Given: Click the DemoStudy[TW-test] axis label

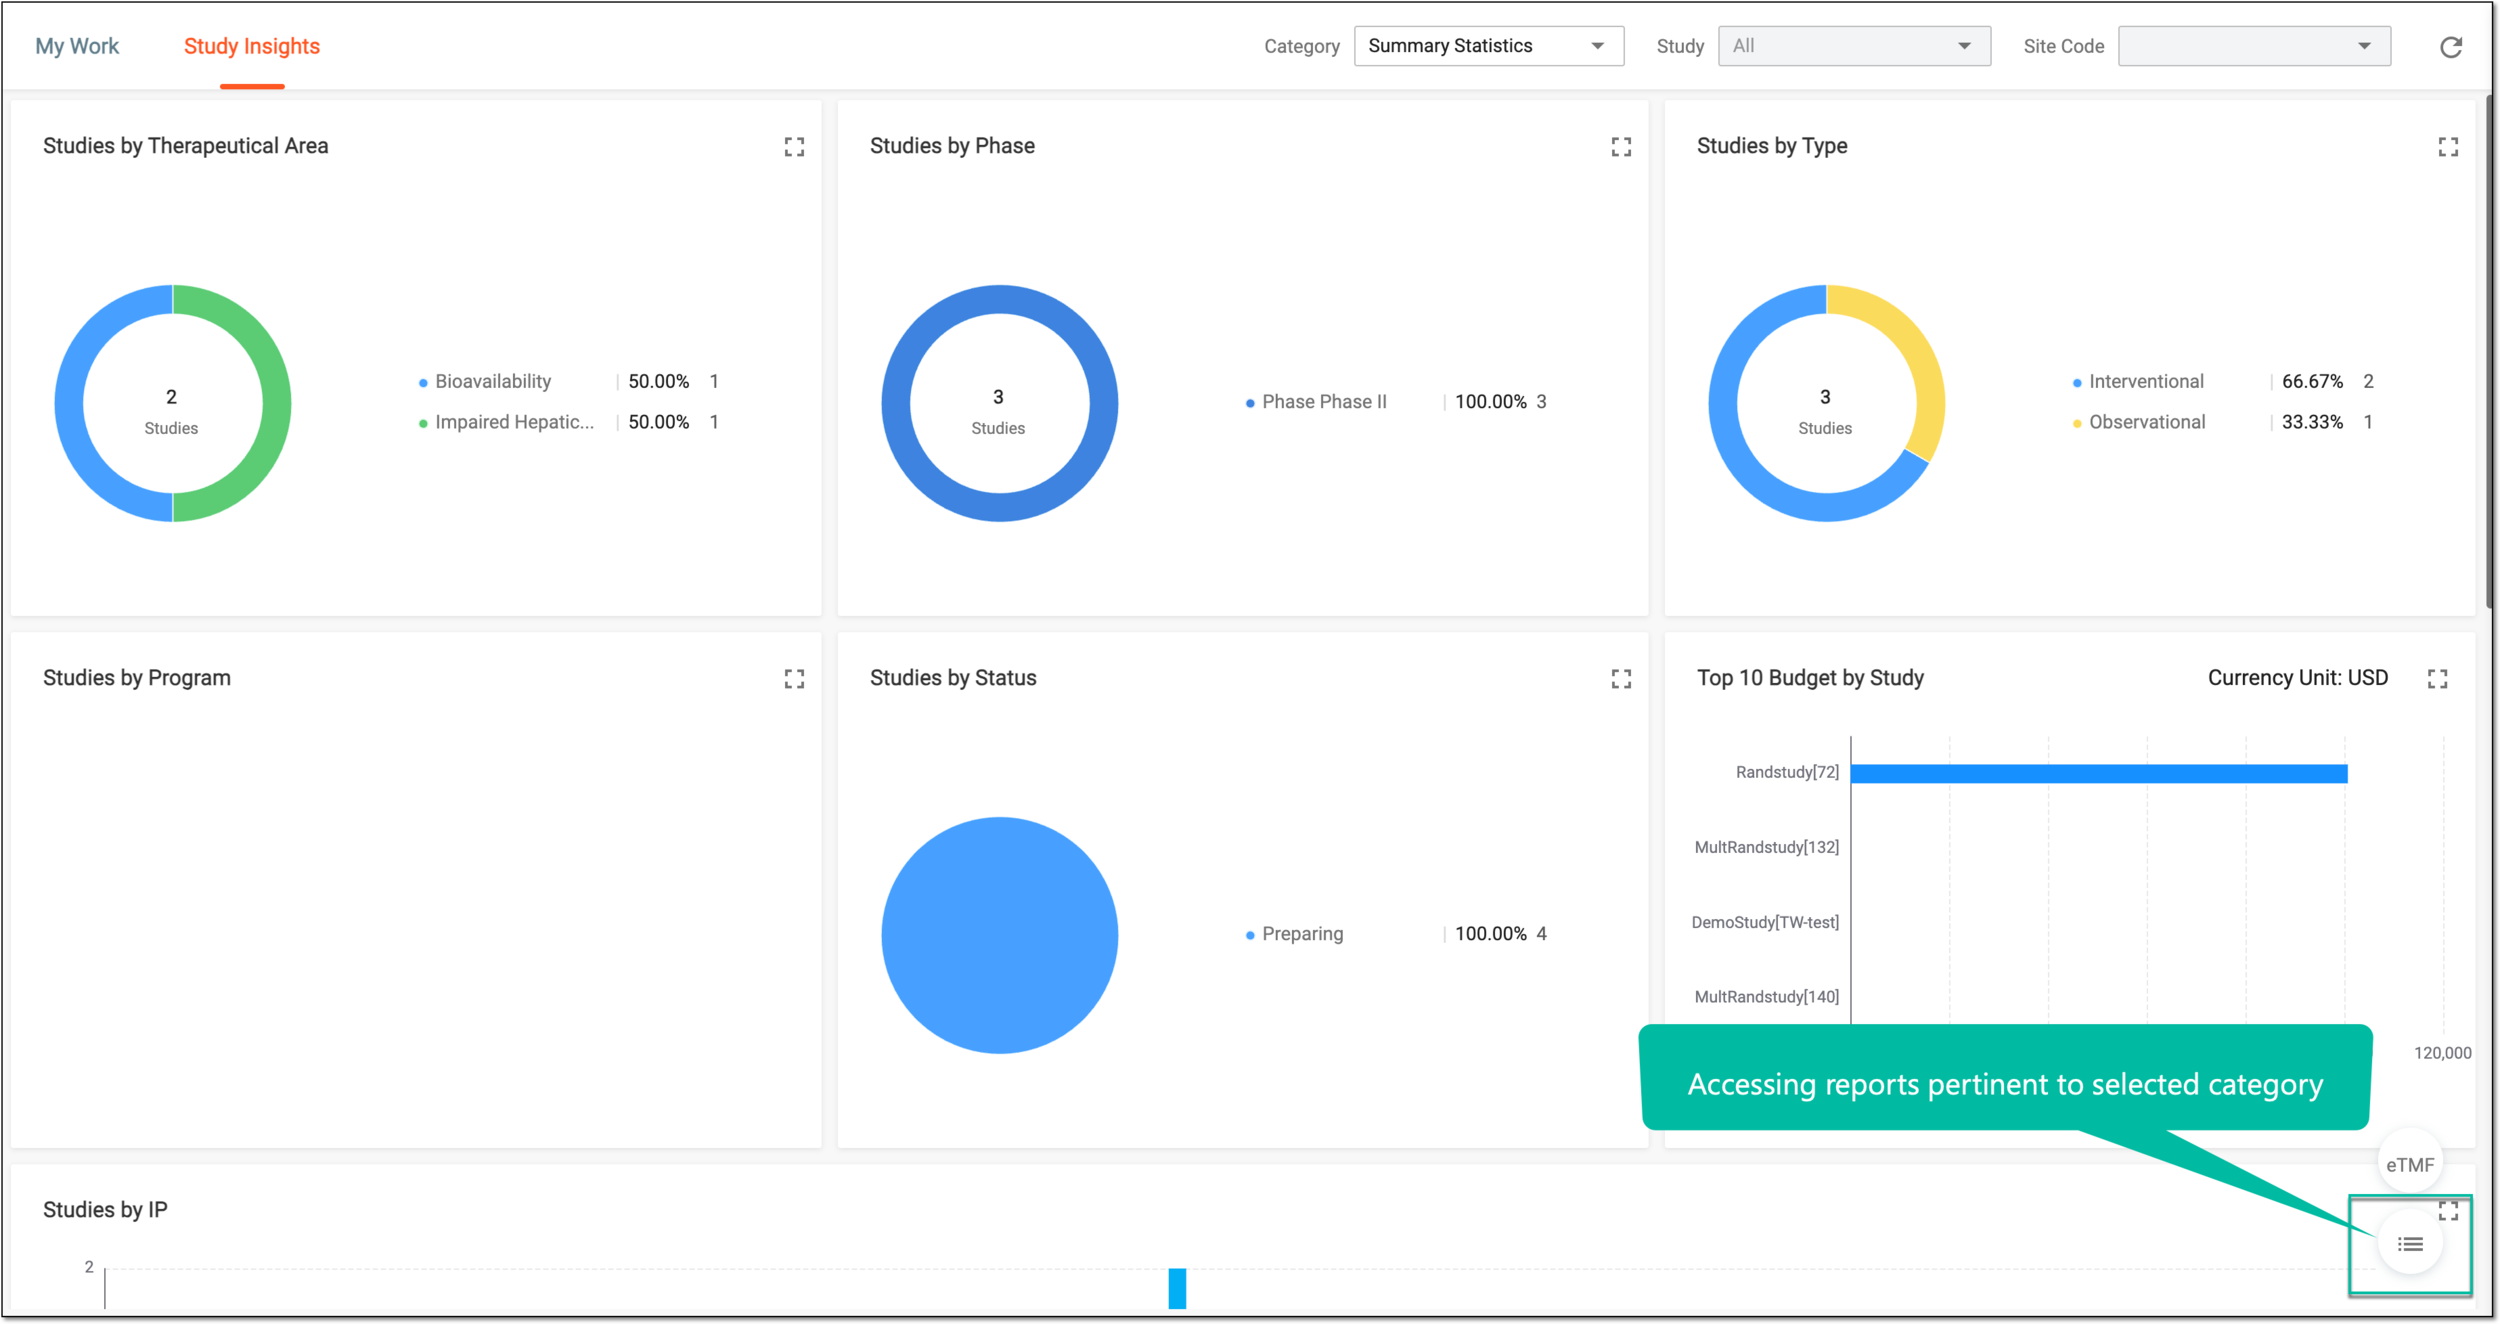Looking at the screenshot, I should tap(1765, 922).
